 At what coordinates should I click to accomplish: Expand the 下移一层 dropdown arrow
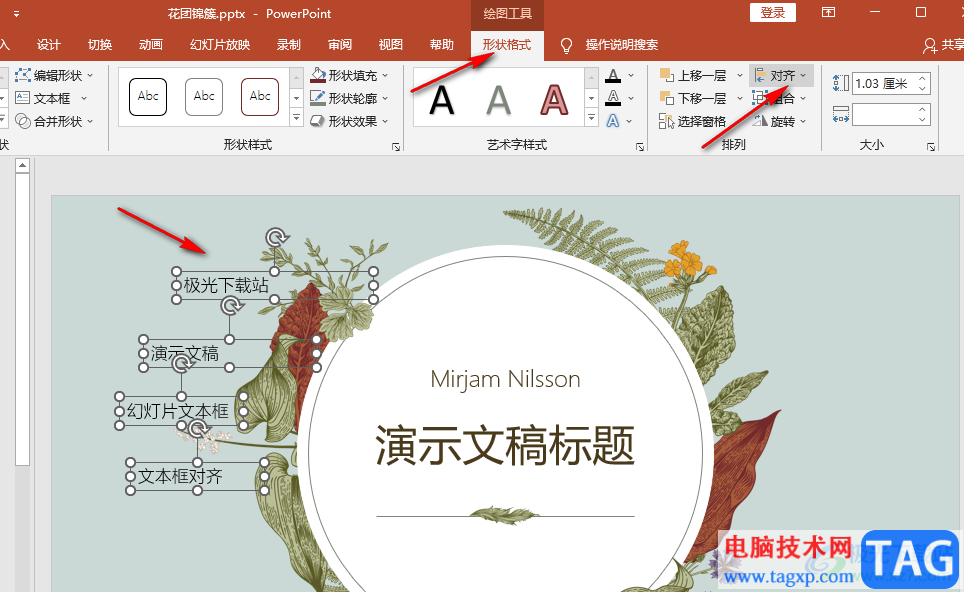pos(740,98)
